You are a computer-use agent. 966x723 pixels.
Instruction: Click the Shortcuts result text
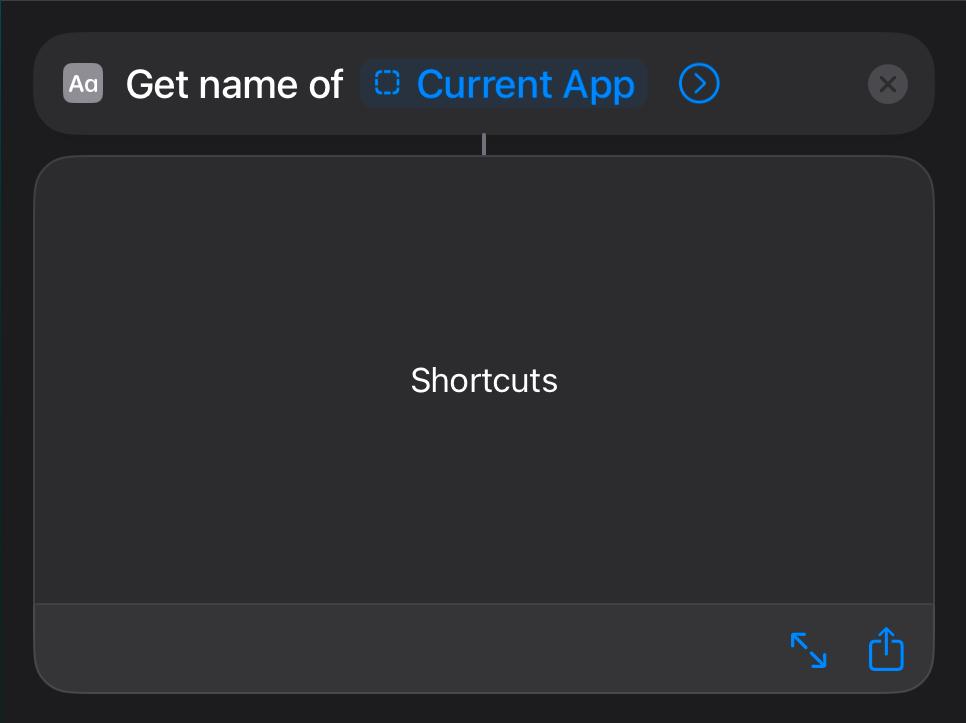coord(484,380)
